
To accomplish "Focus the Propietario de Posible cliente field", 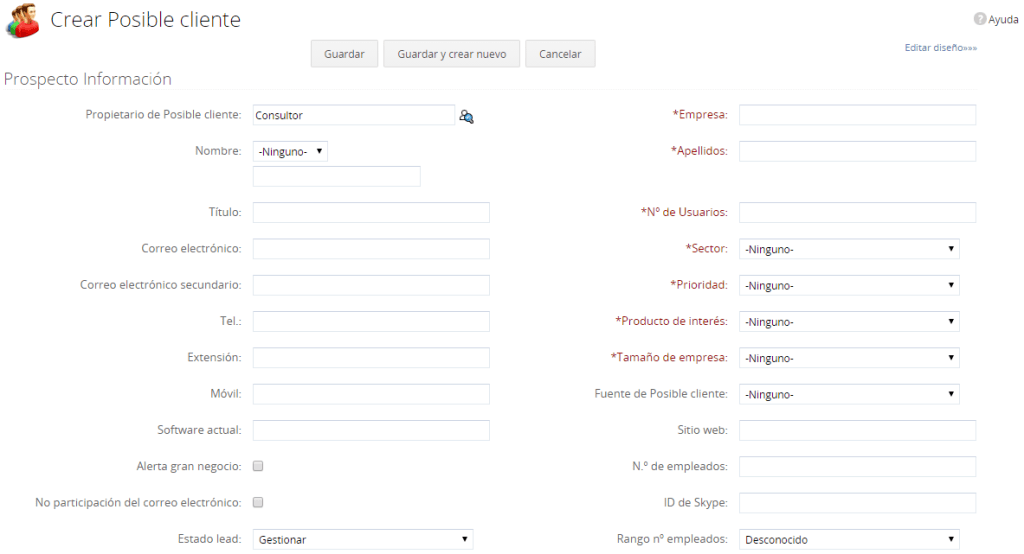I will click(x=354, y=115).
